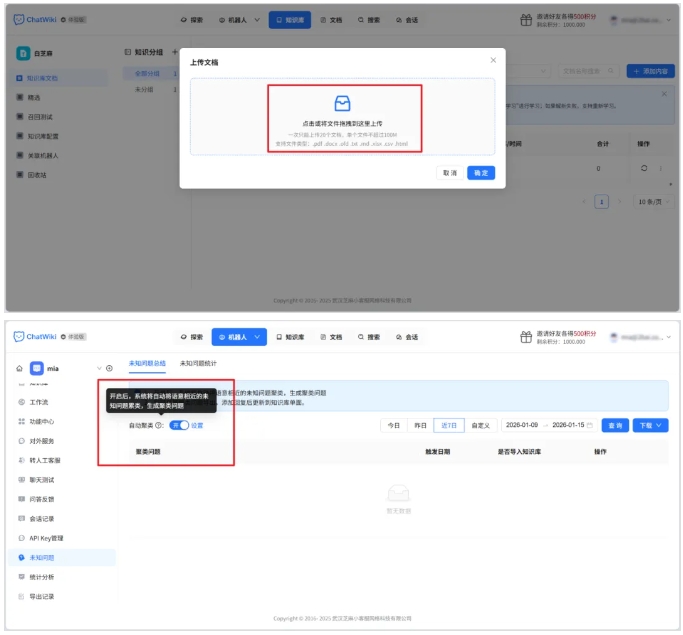
Task: Select the 近7日 date filter
Action: 449,425
